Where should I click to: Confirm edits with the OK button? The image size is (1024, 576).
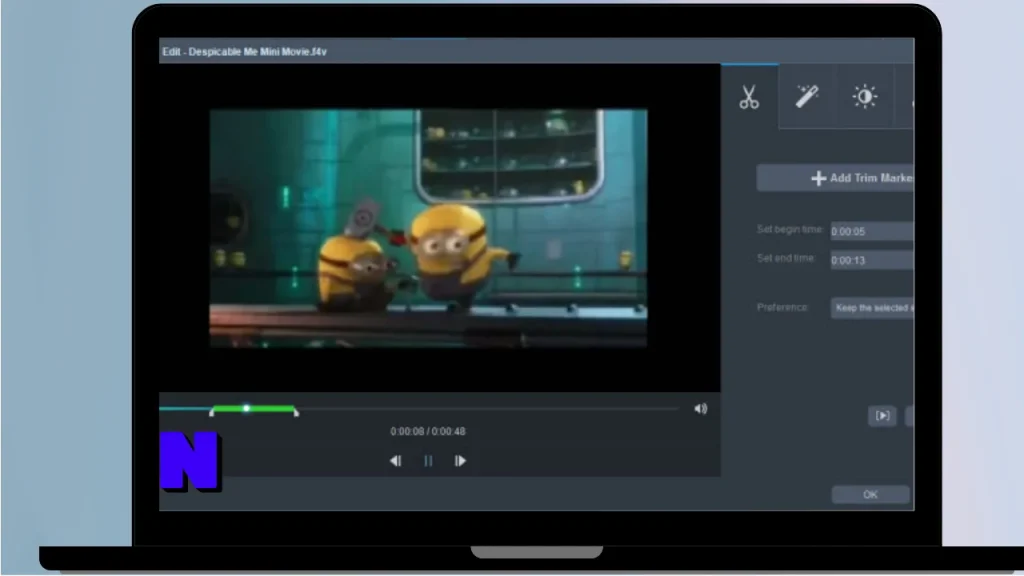click(x=870, y=494)
